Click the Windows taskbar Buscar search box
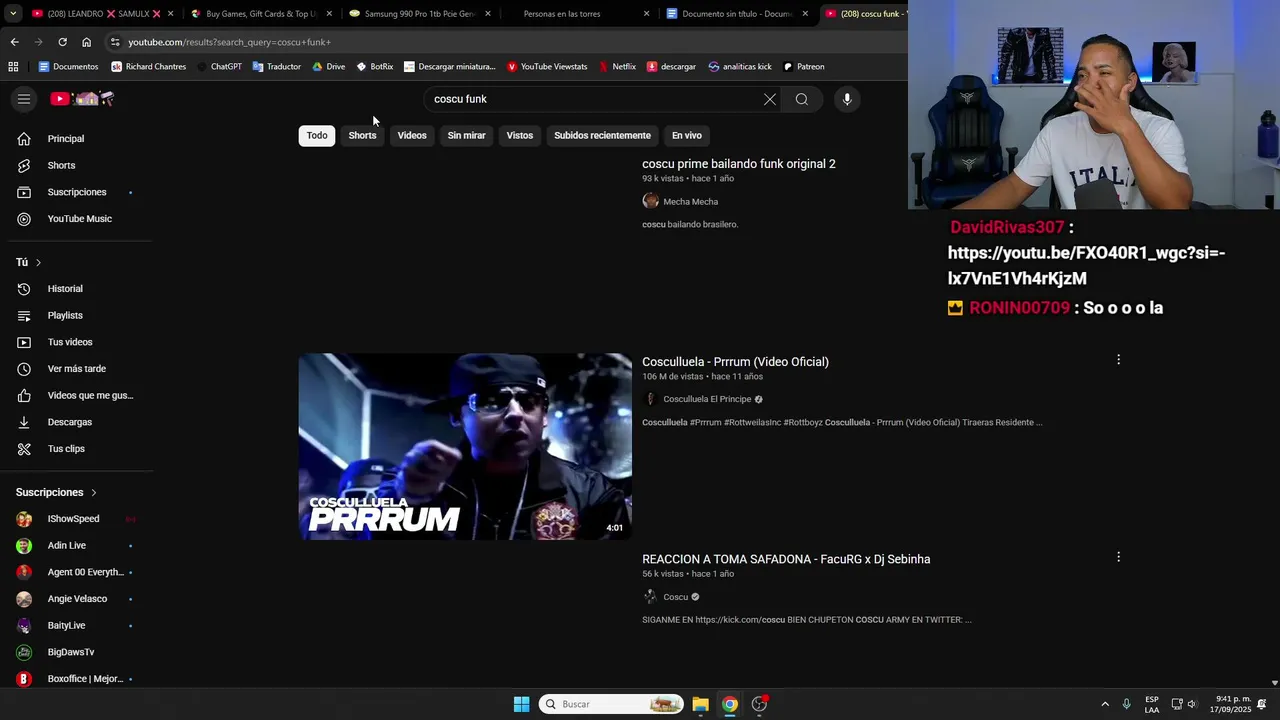 coord(610,704)
